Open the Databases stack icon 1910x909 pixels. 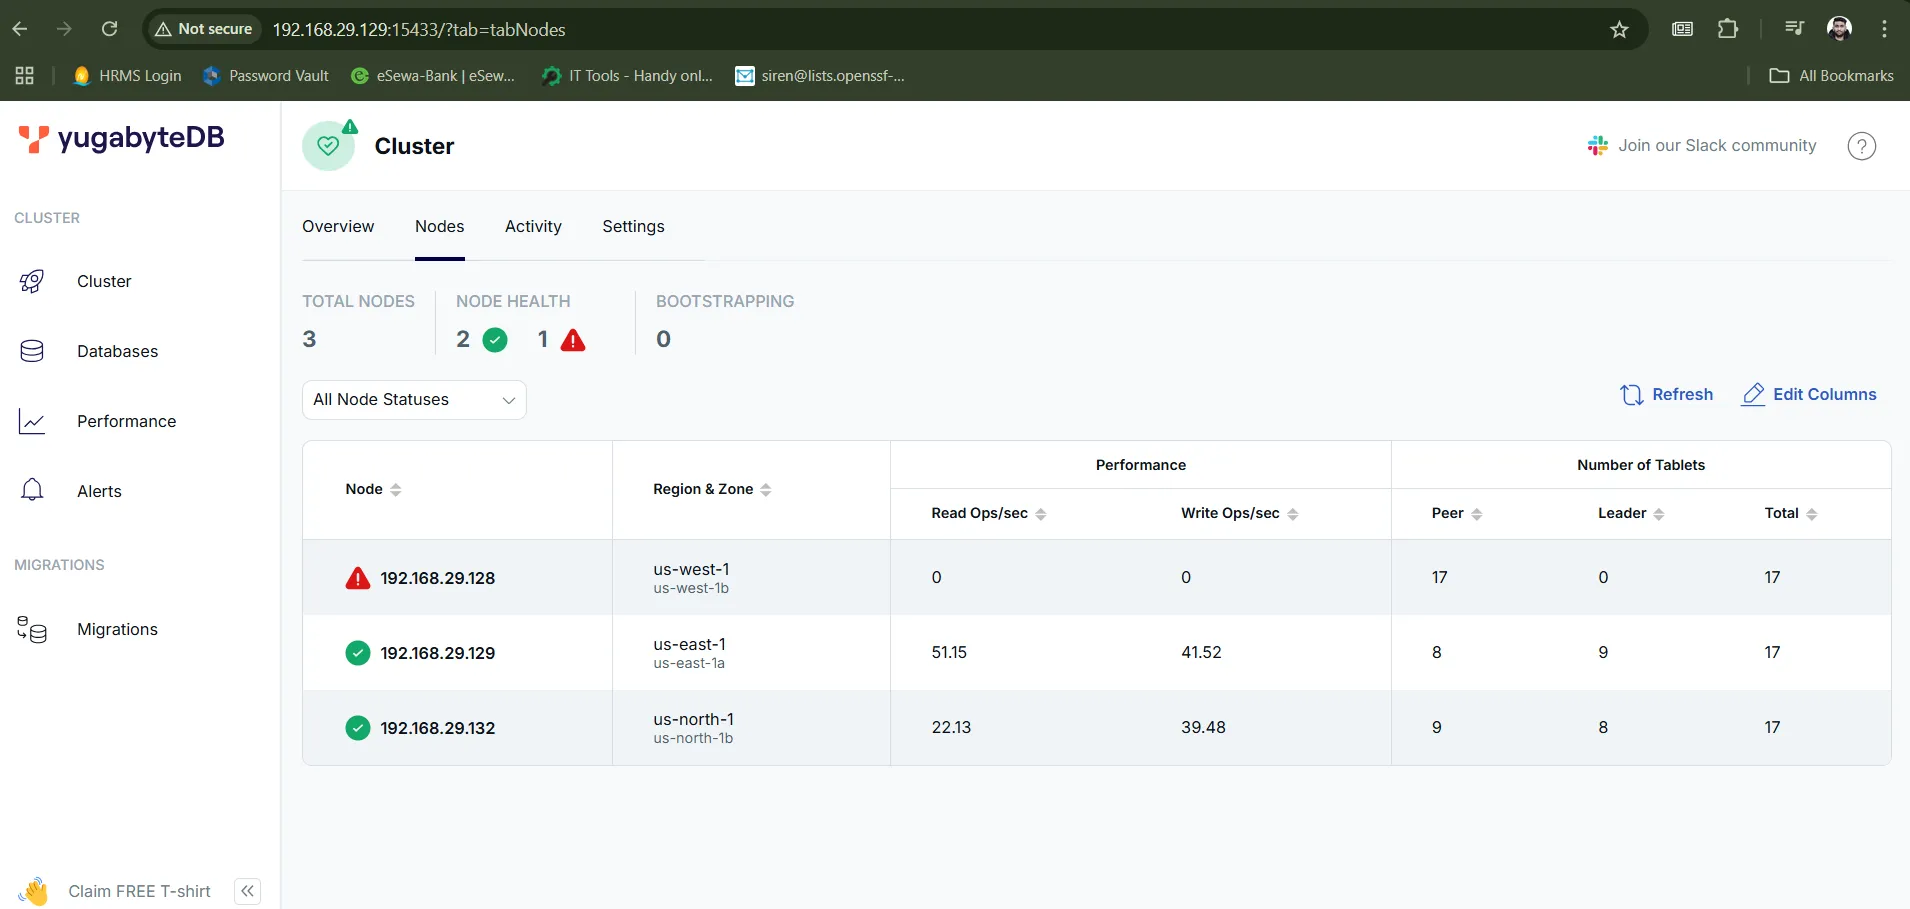(32, 351)
